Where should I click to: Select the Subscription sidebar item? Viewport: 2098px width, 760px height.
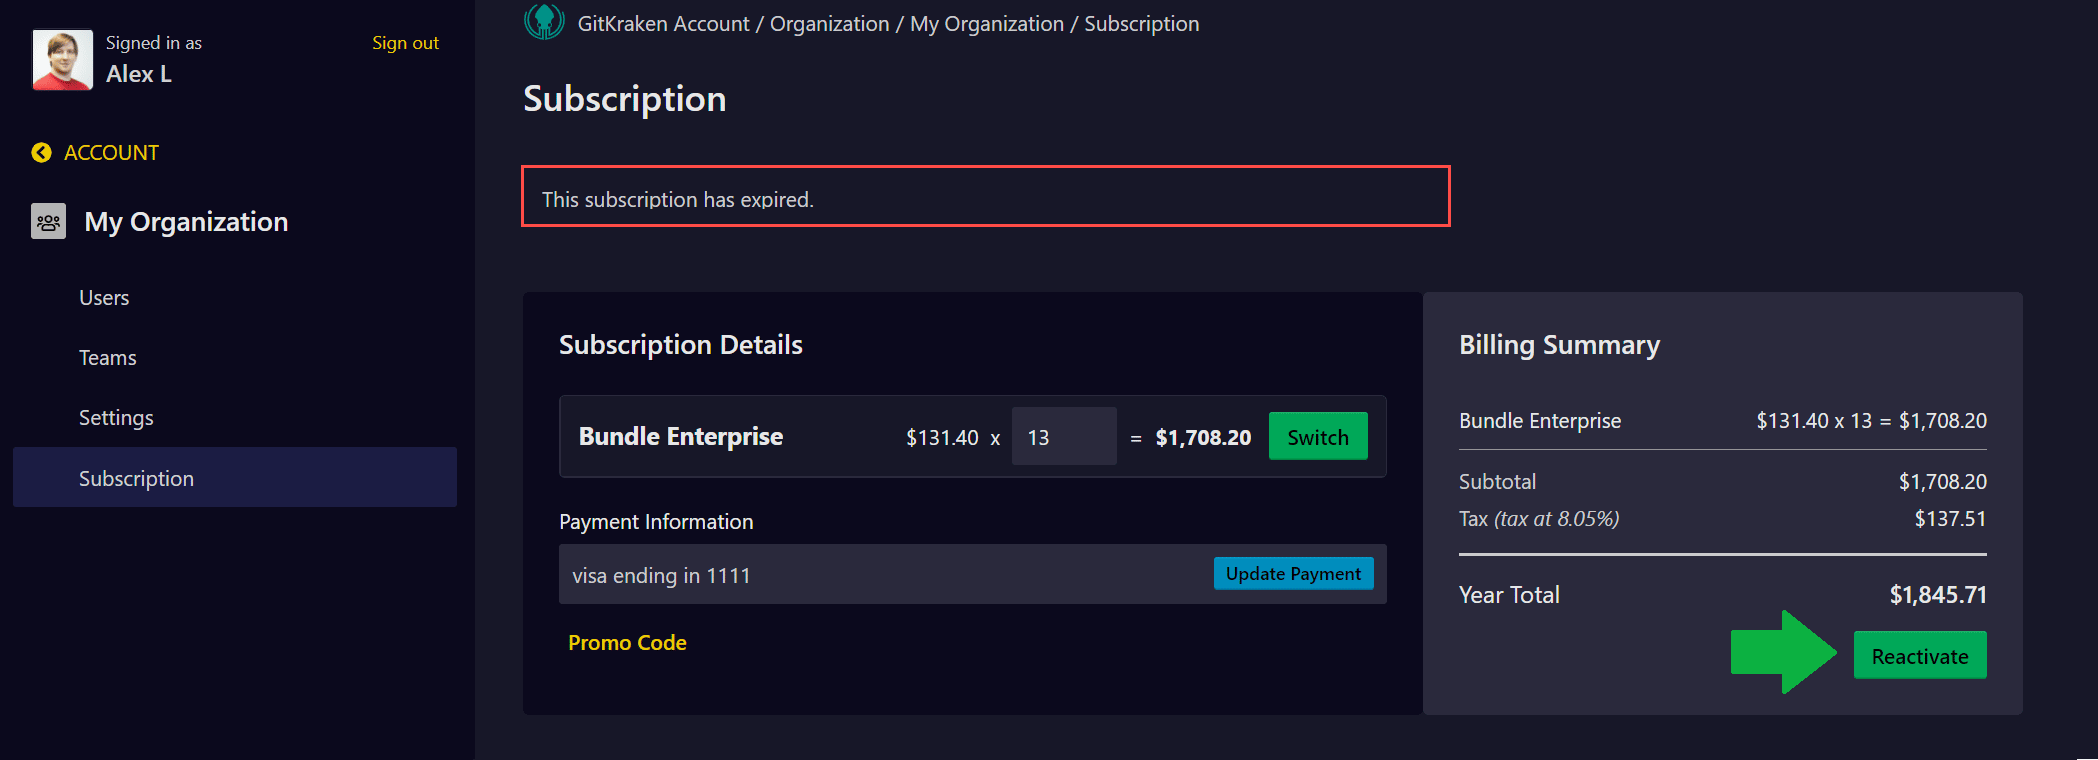[235, 477]
